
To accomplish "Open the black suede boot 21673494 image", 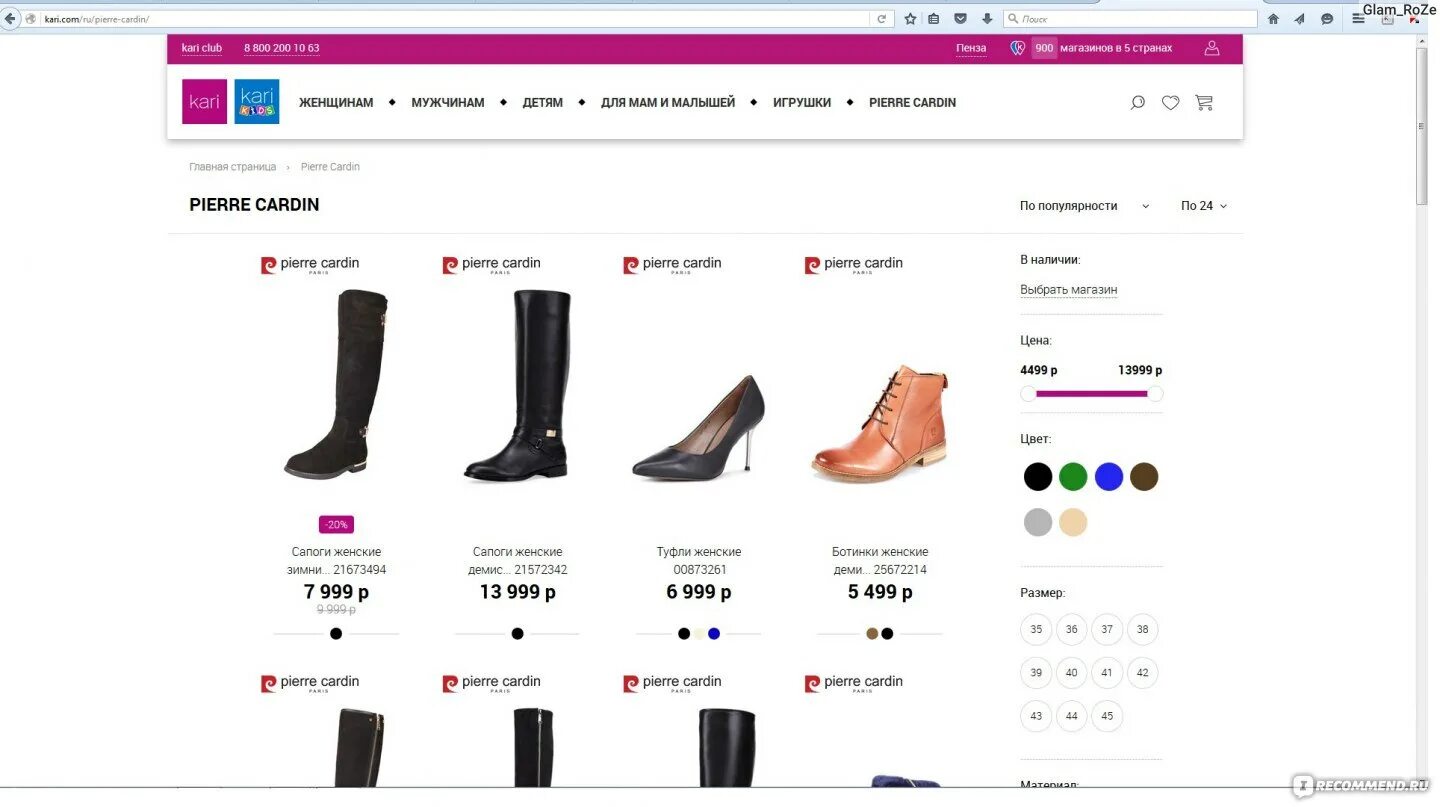I will 337,384.
